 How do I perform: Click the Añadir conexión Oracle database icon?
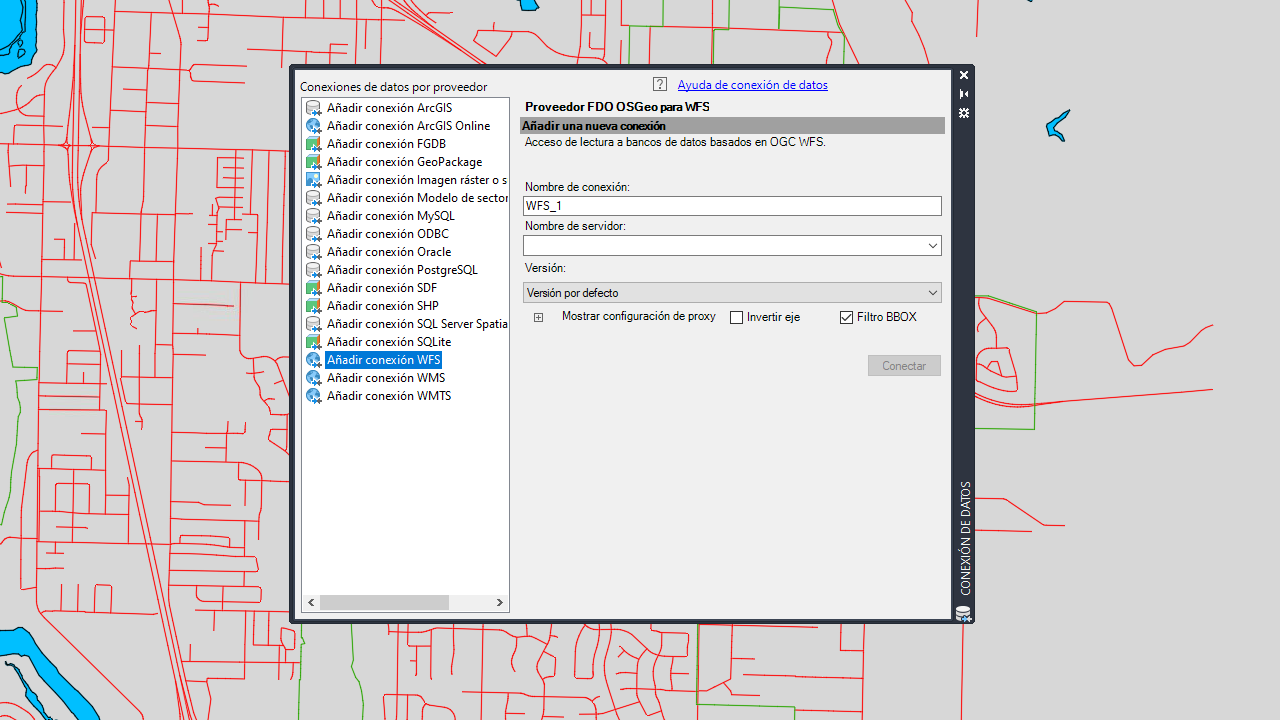[313, 251]
